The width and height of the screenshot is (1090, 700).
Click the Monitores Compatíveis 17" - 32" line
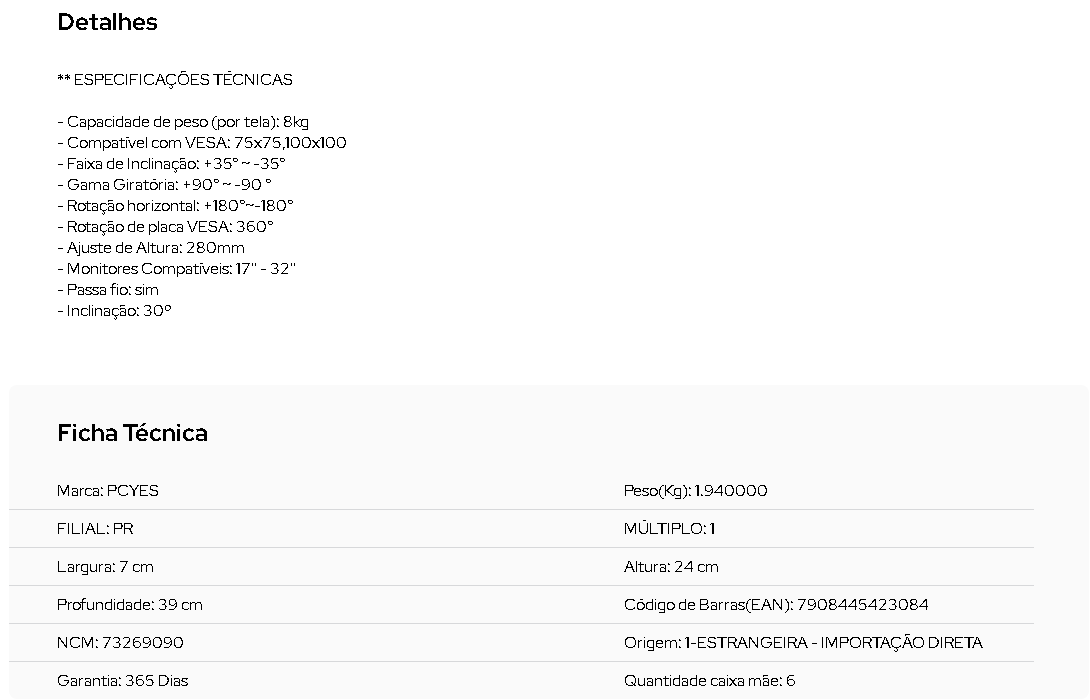(177, 269)
